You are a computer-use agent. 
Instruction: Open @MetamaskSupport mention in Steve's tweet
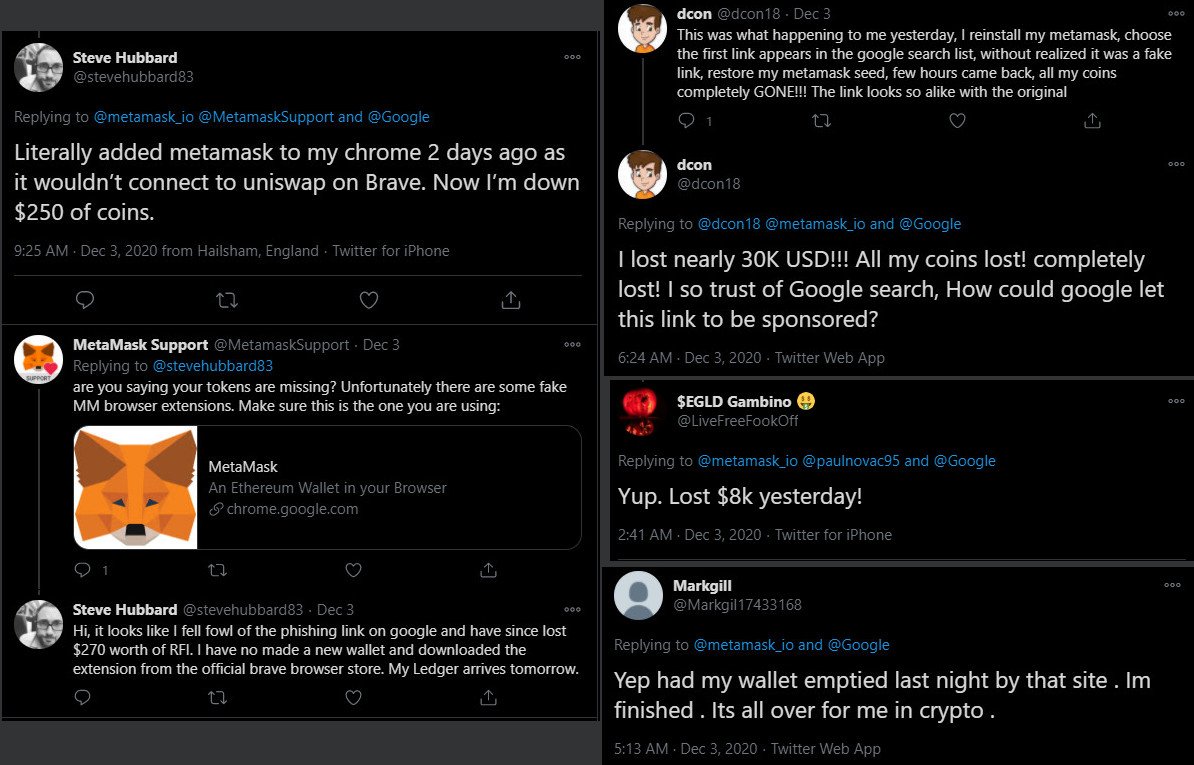click(x=266, y=117)
